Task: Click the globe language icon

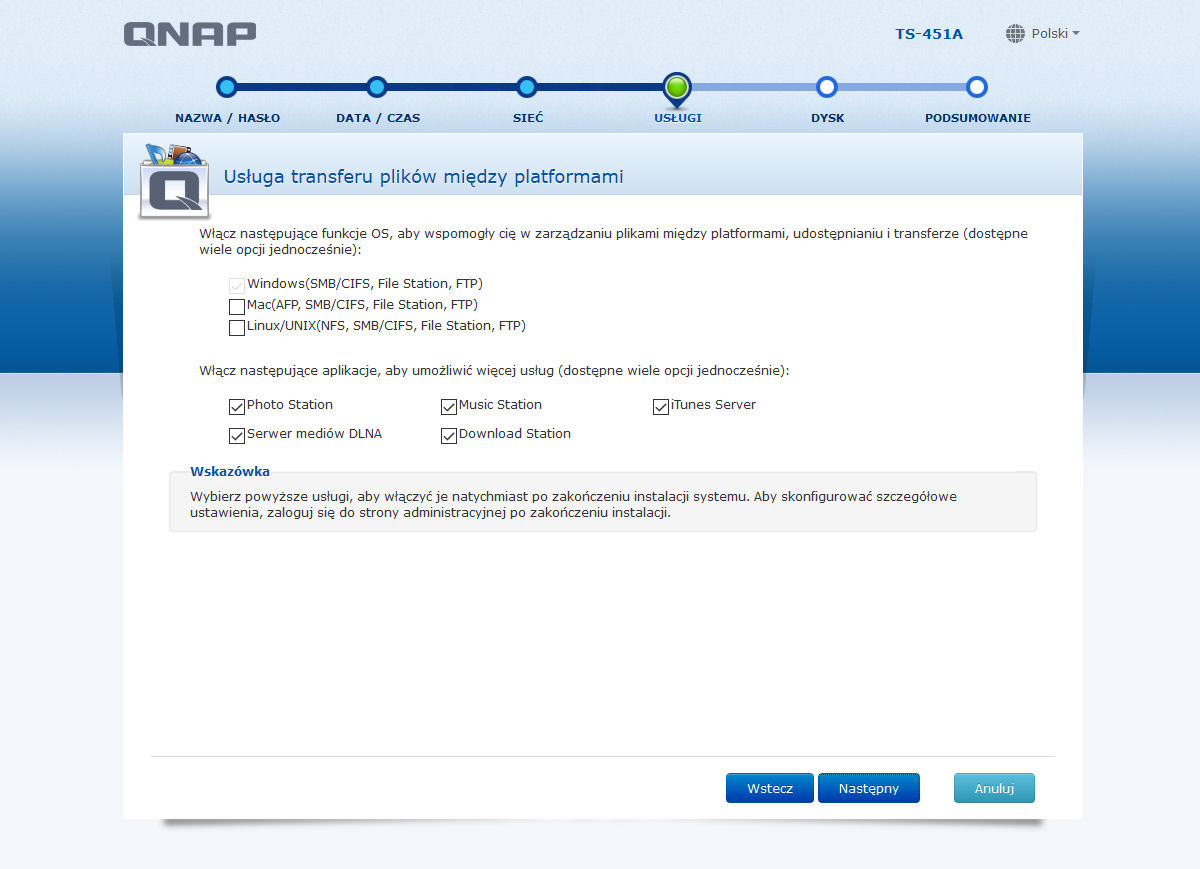Action: pos(1015,34)
